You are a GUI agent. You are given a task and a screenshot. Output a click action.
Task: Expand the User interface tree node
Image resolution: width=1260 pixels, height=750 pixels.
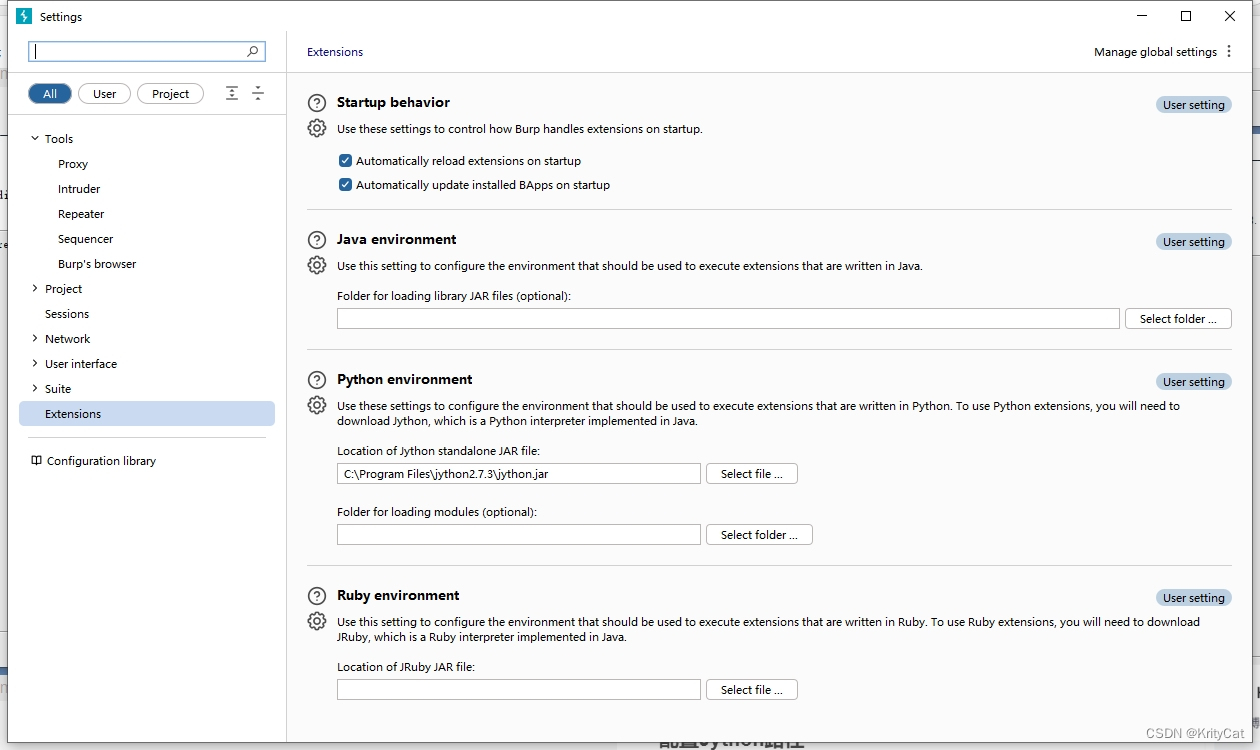pos(35,364)
